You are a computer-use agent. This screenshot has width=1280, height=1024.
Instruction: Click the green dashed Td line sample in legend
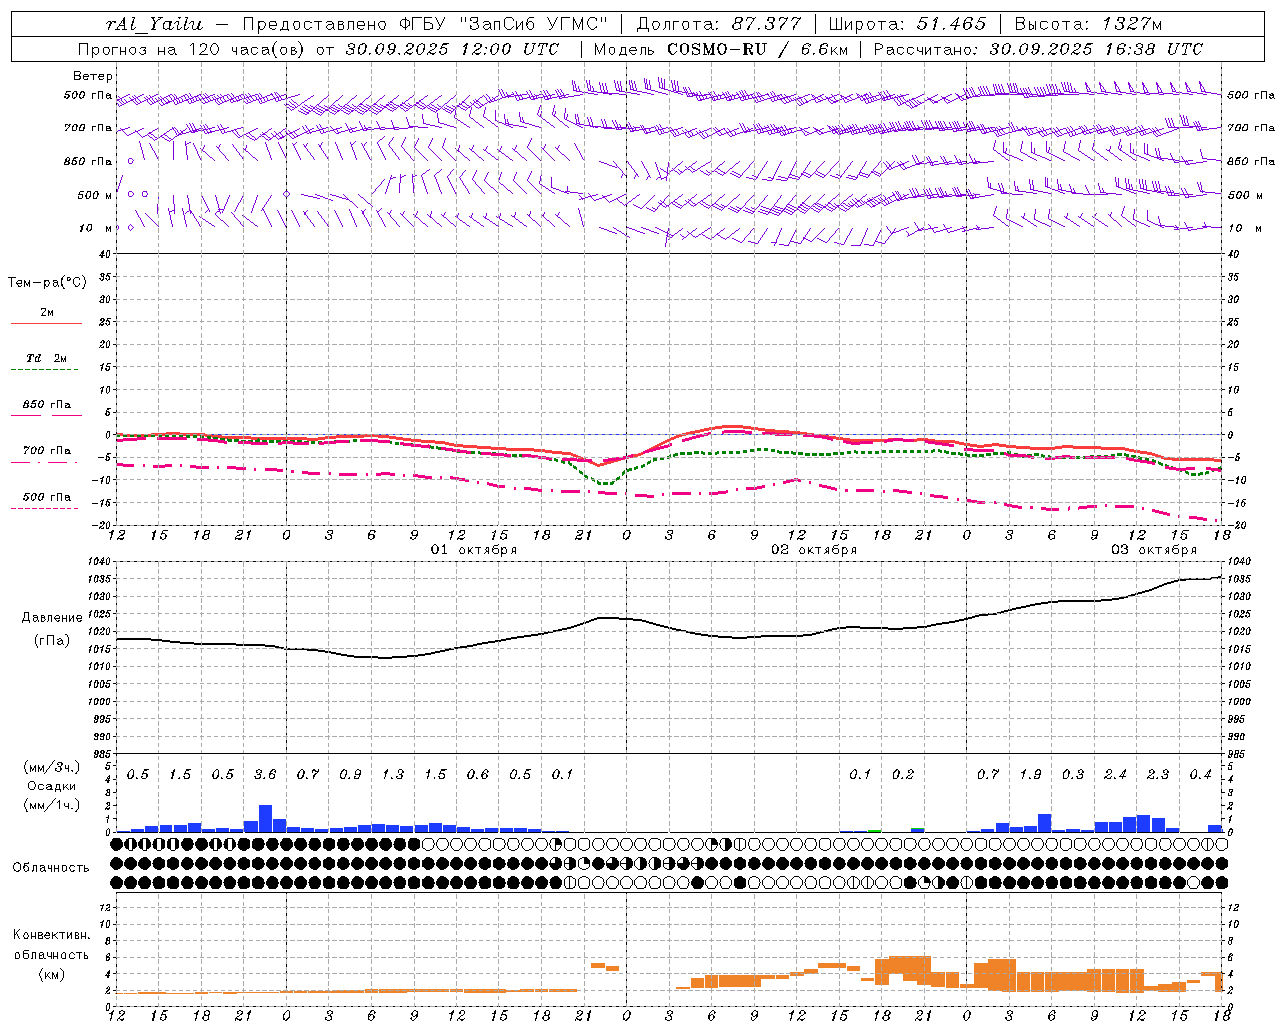point(44,369)
